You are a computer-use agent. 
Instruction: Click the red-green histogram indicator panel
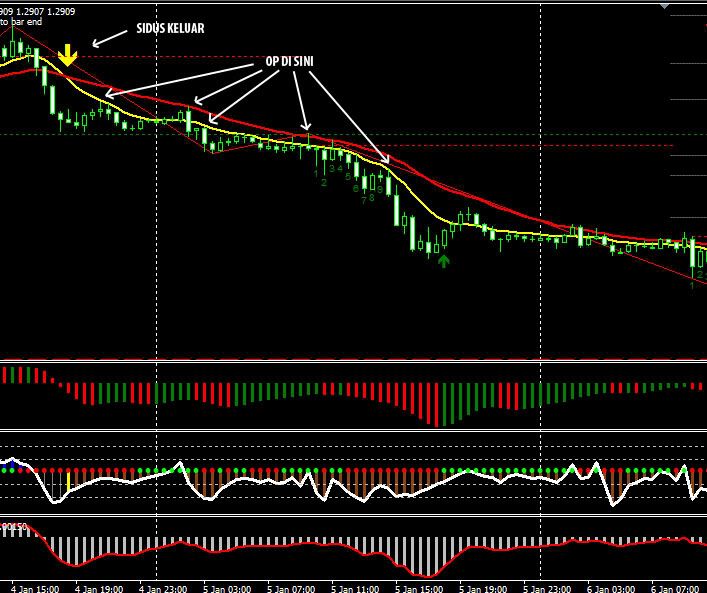[354, 395]
